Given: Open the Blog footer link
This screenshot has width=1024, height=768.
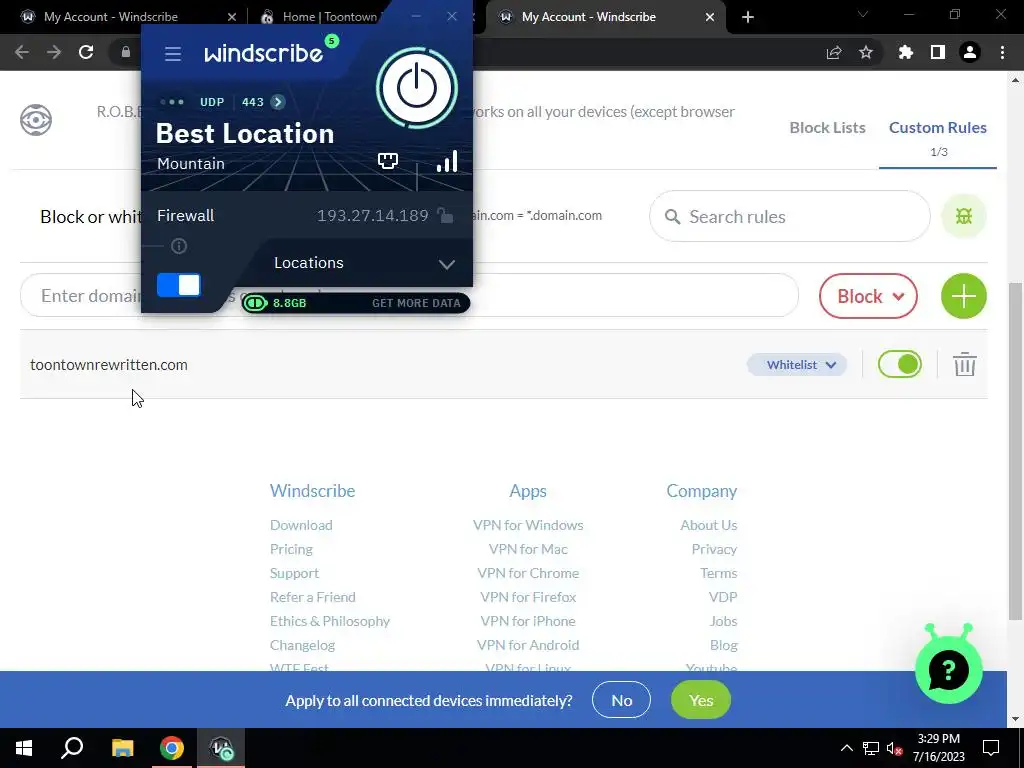Looking at the screenshot, I should [x=724, y=645].
